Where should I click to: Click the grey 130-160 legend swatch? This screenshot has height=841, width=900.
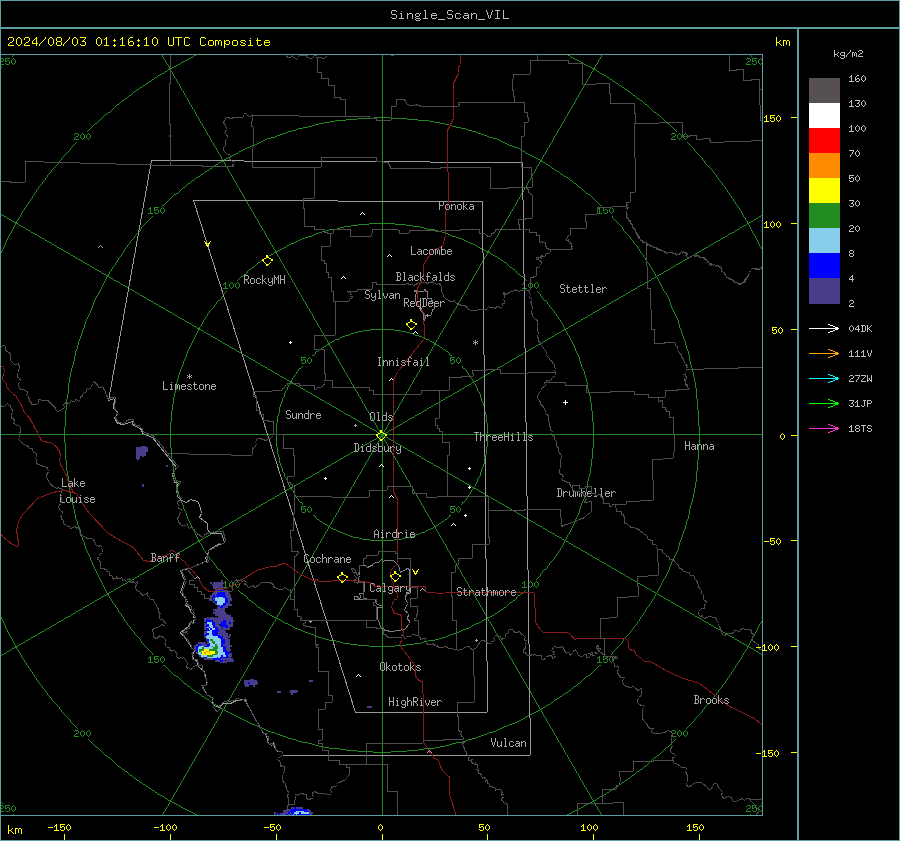pos(824,91)
